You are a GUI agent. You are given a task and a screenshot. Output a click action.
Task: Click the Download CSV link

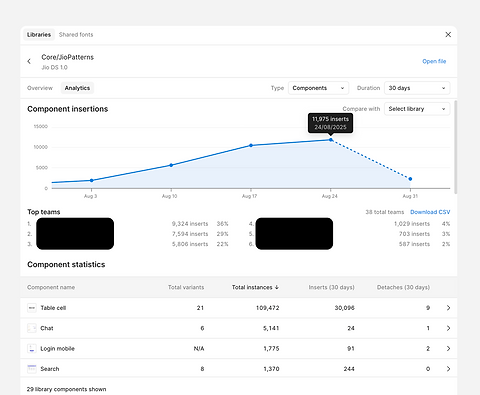[x=430, y=212]
